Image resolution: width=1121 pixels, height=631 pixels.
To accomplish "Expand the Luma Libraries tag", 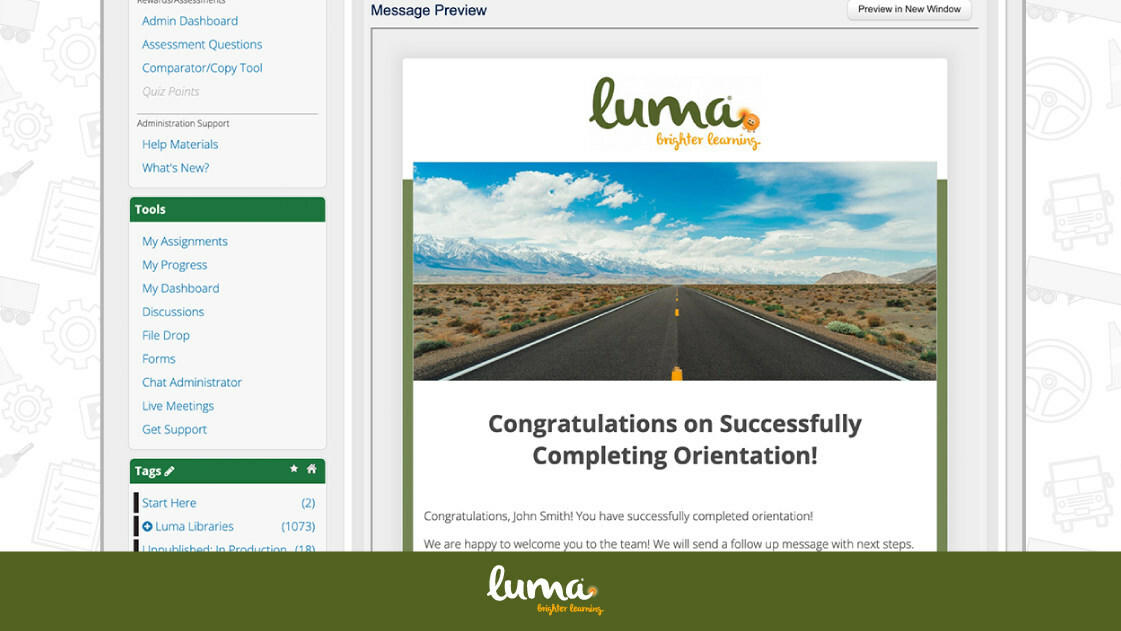I will [x=148, y=526].
